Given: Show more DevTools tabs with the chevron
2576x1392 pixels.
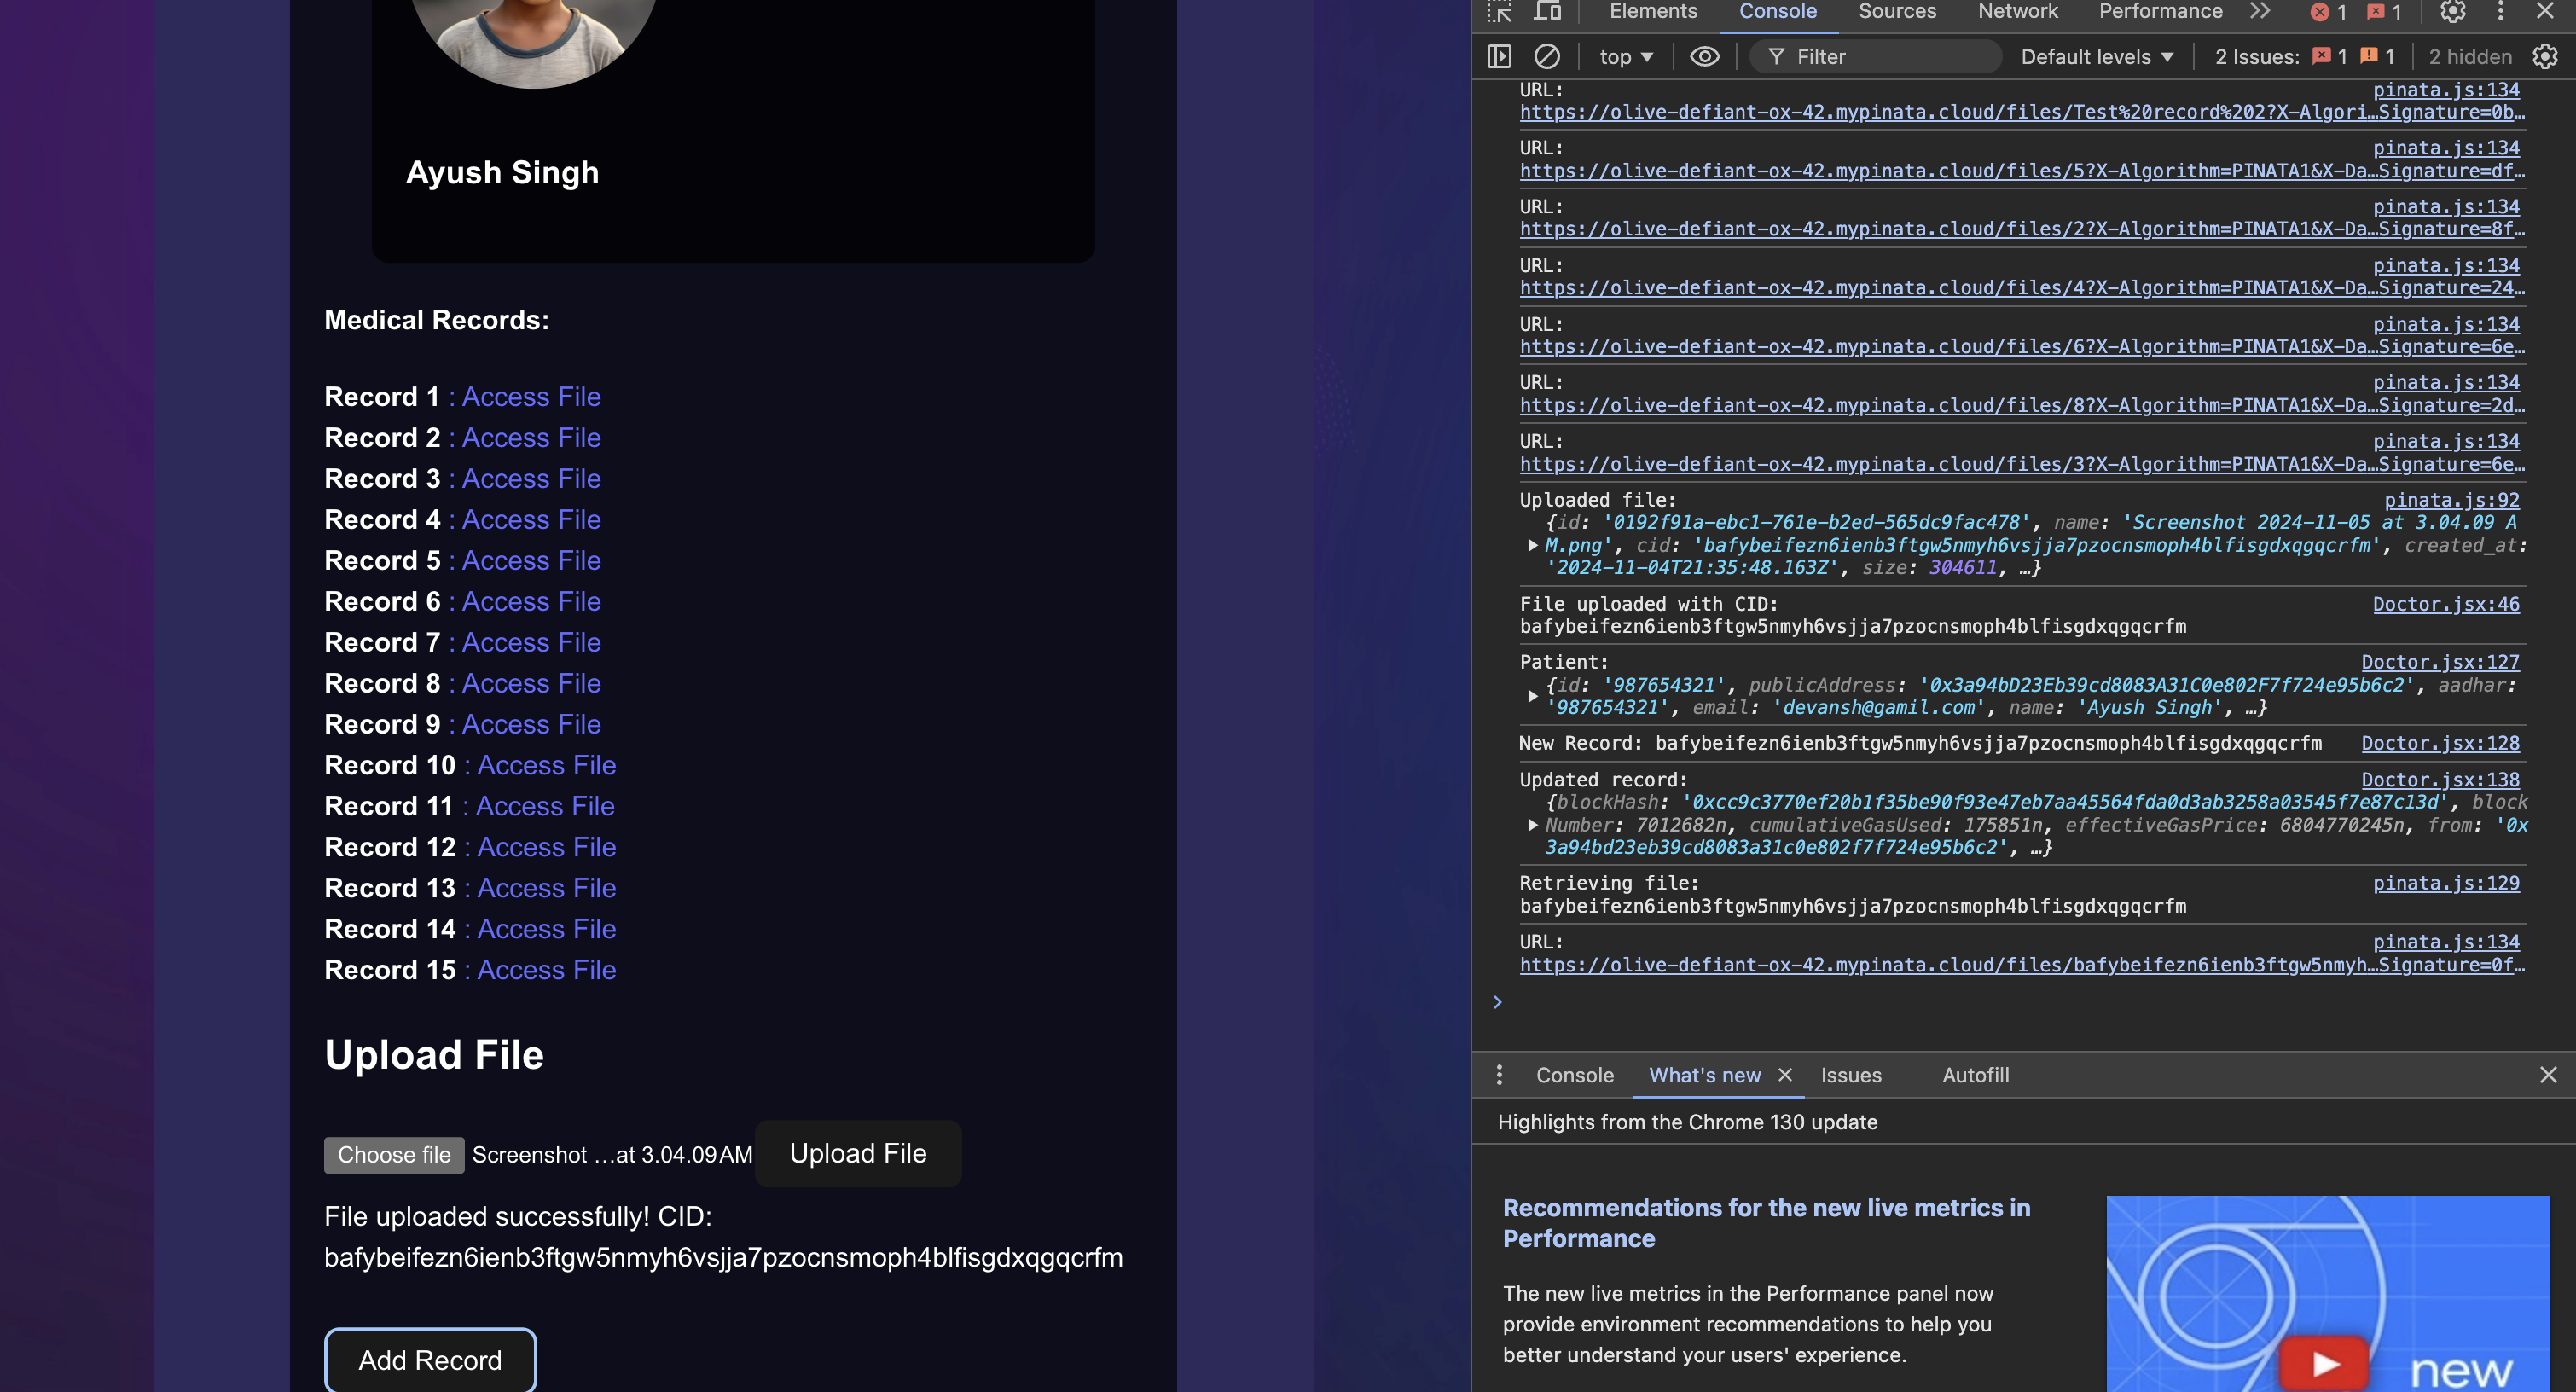Looking at the screenshot, I should pos(2260,12).
